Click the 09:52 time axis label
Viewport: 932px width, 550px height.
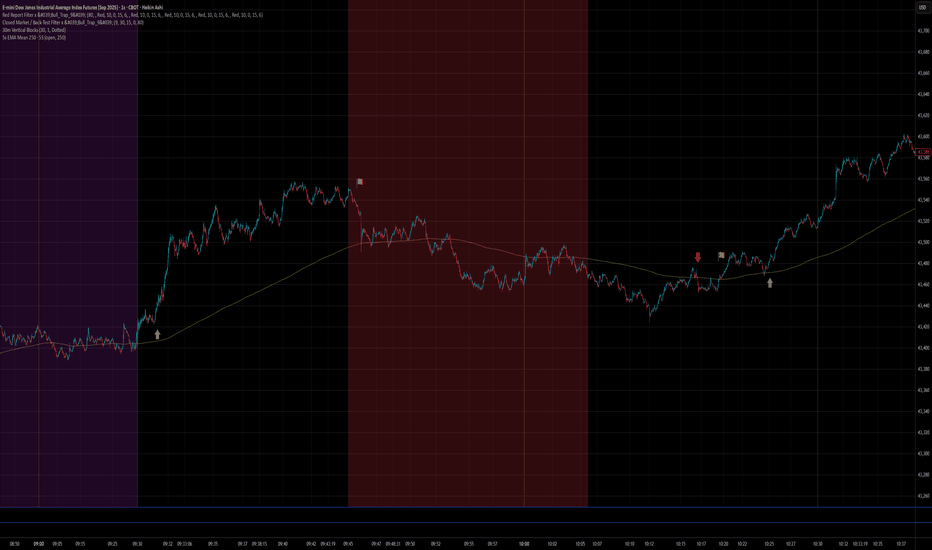click(x=436, y=544)
